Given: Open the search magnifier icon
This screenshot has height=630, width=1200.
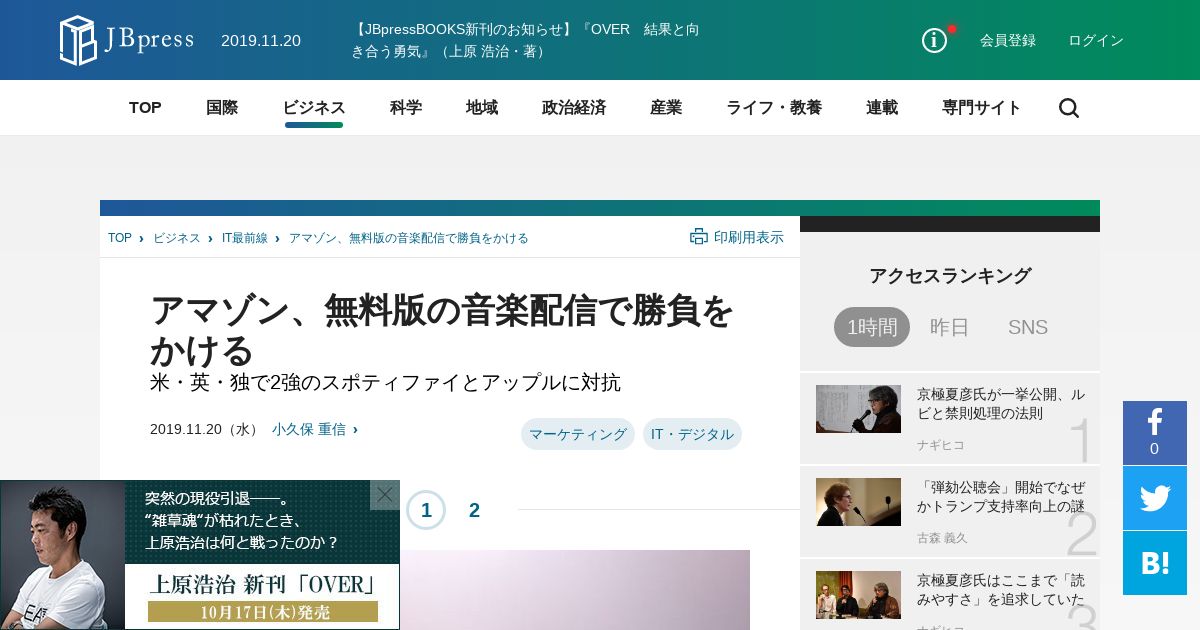Looking at the screenshot, I should [1069, 108].
